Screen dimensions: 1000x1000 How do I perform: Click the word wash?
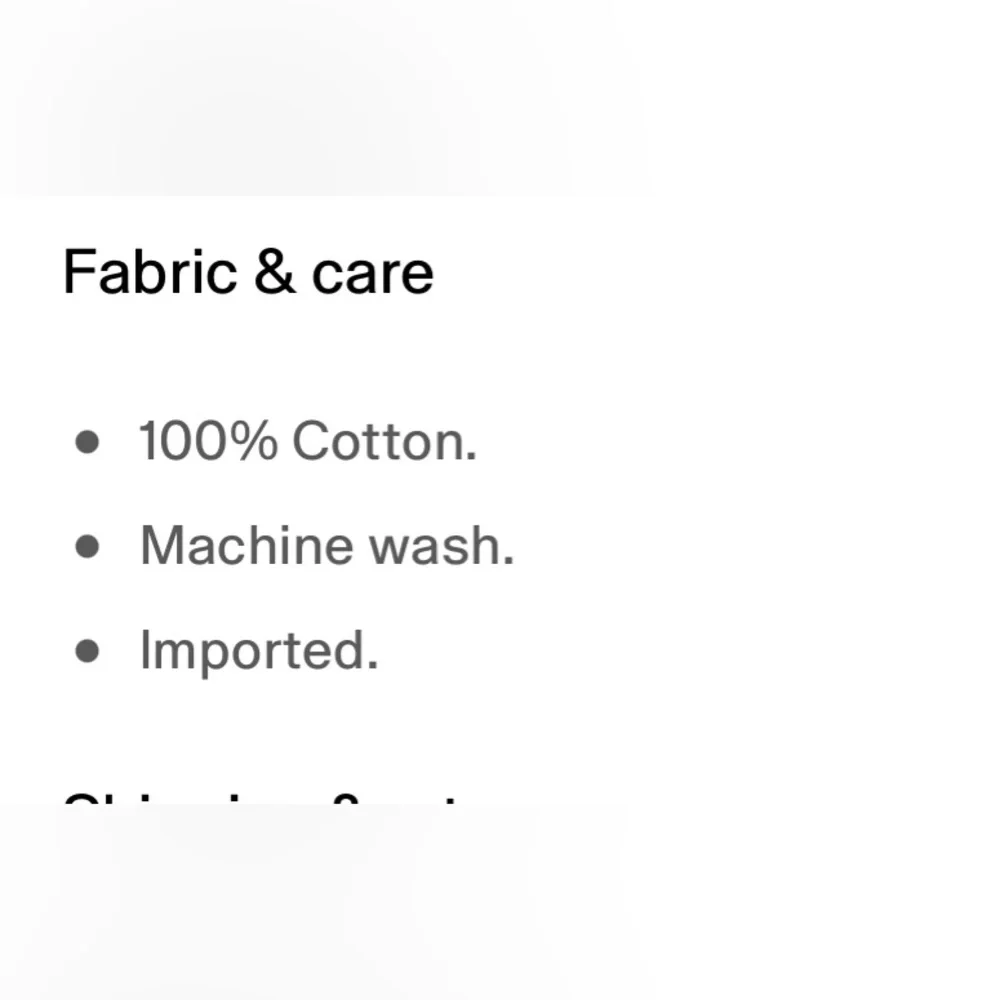[x=441, y=547]
